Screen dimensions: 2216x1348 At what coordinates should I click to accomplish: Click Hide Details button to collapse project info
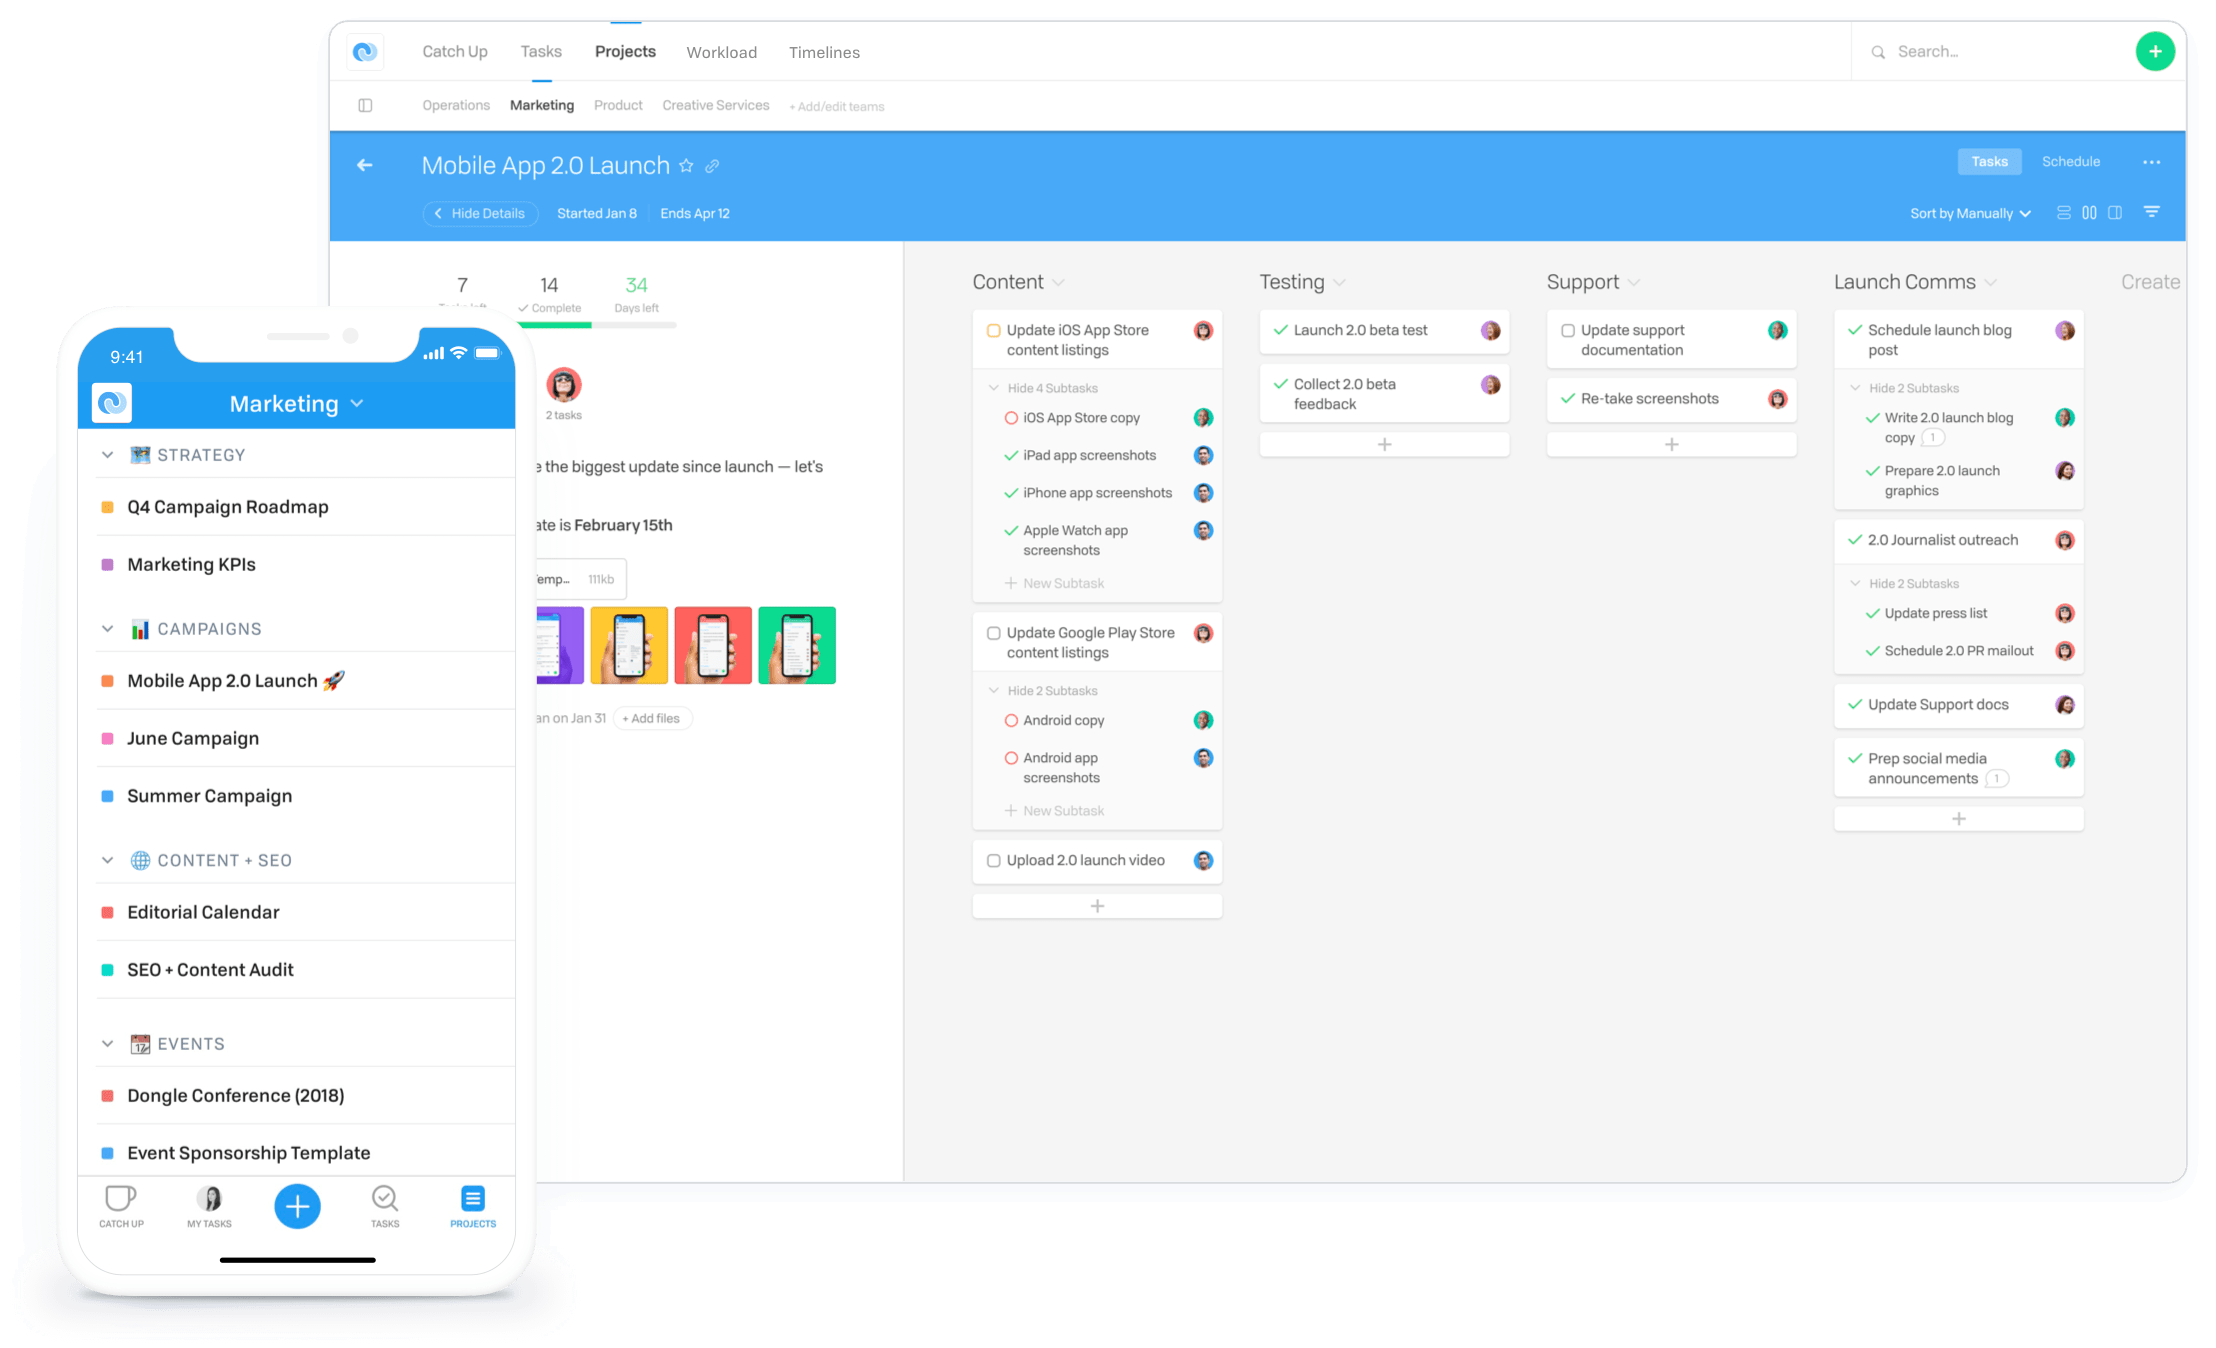click(x=478, y=214)
